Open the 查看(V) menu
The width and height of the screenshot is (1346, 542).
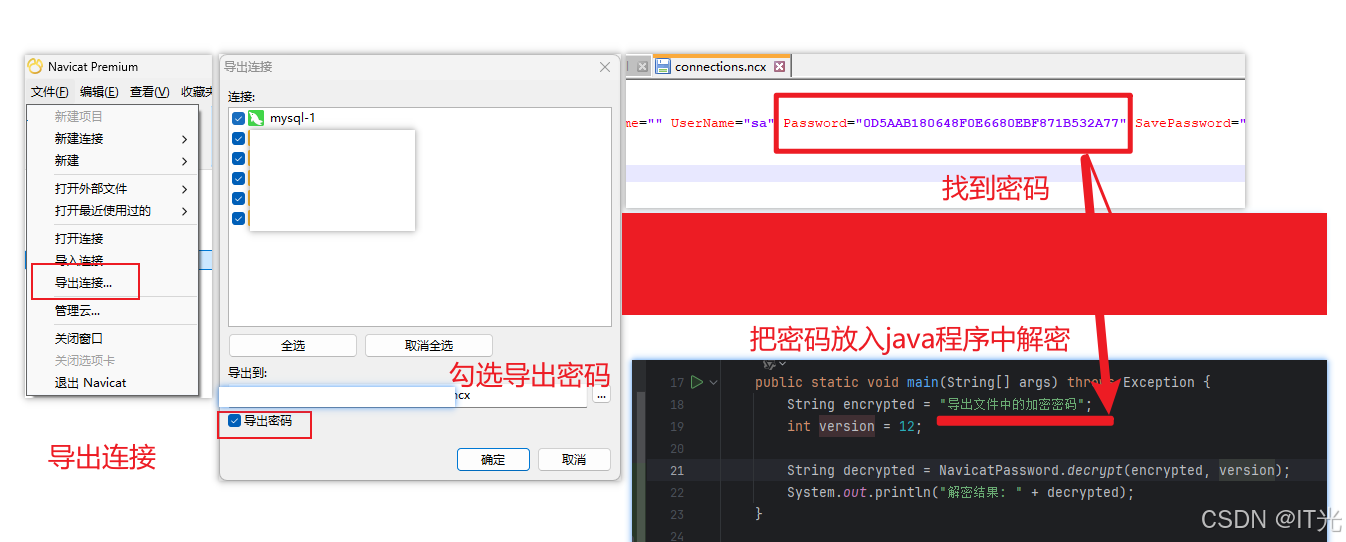coord(149,92)
